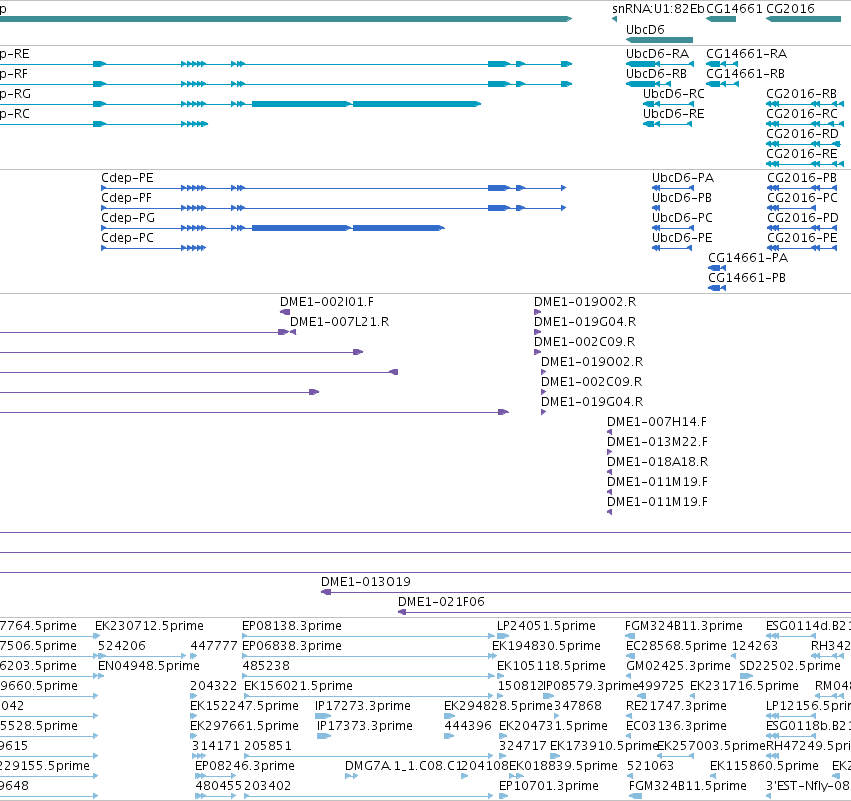Select transcript CG2016-RD

(803, 144)
